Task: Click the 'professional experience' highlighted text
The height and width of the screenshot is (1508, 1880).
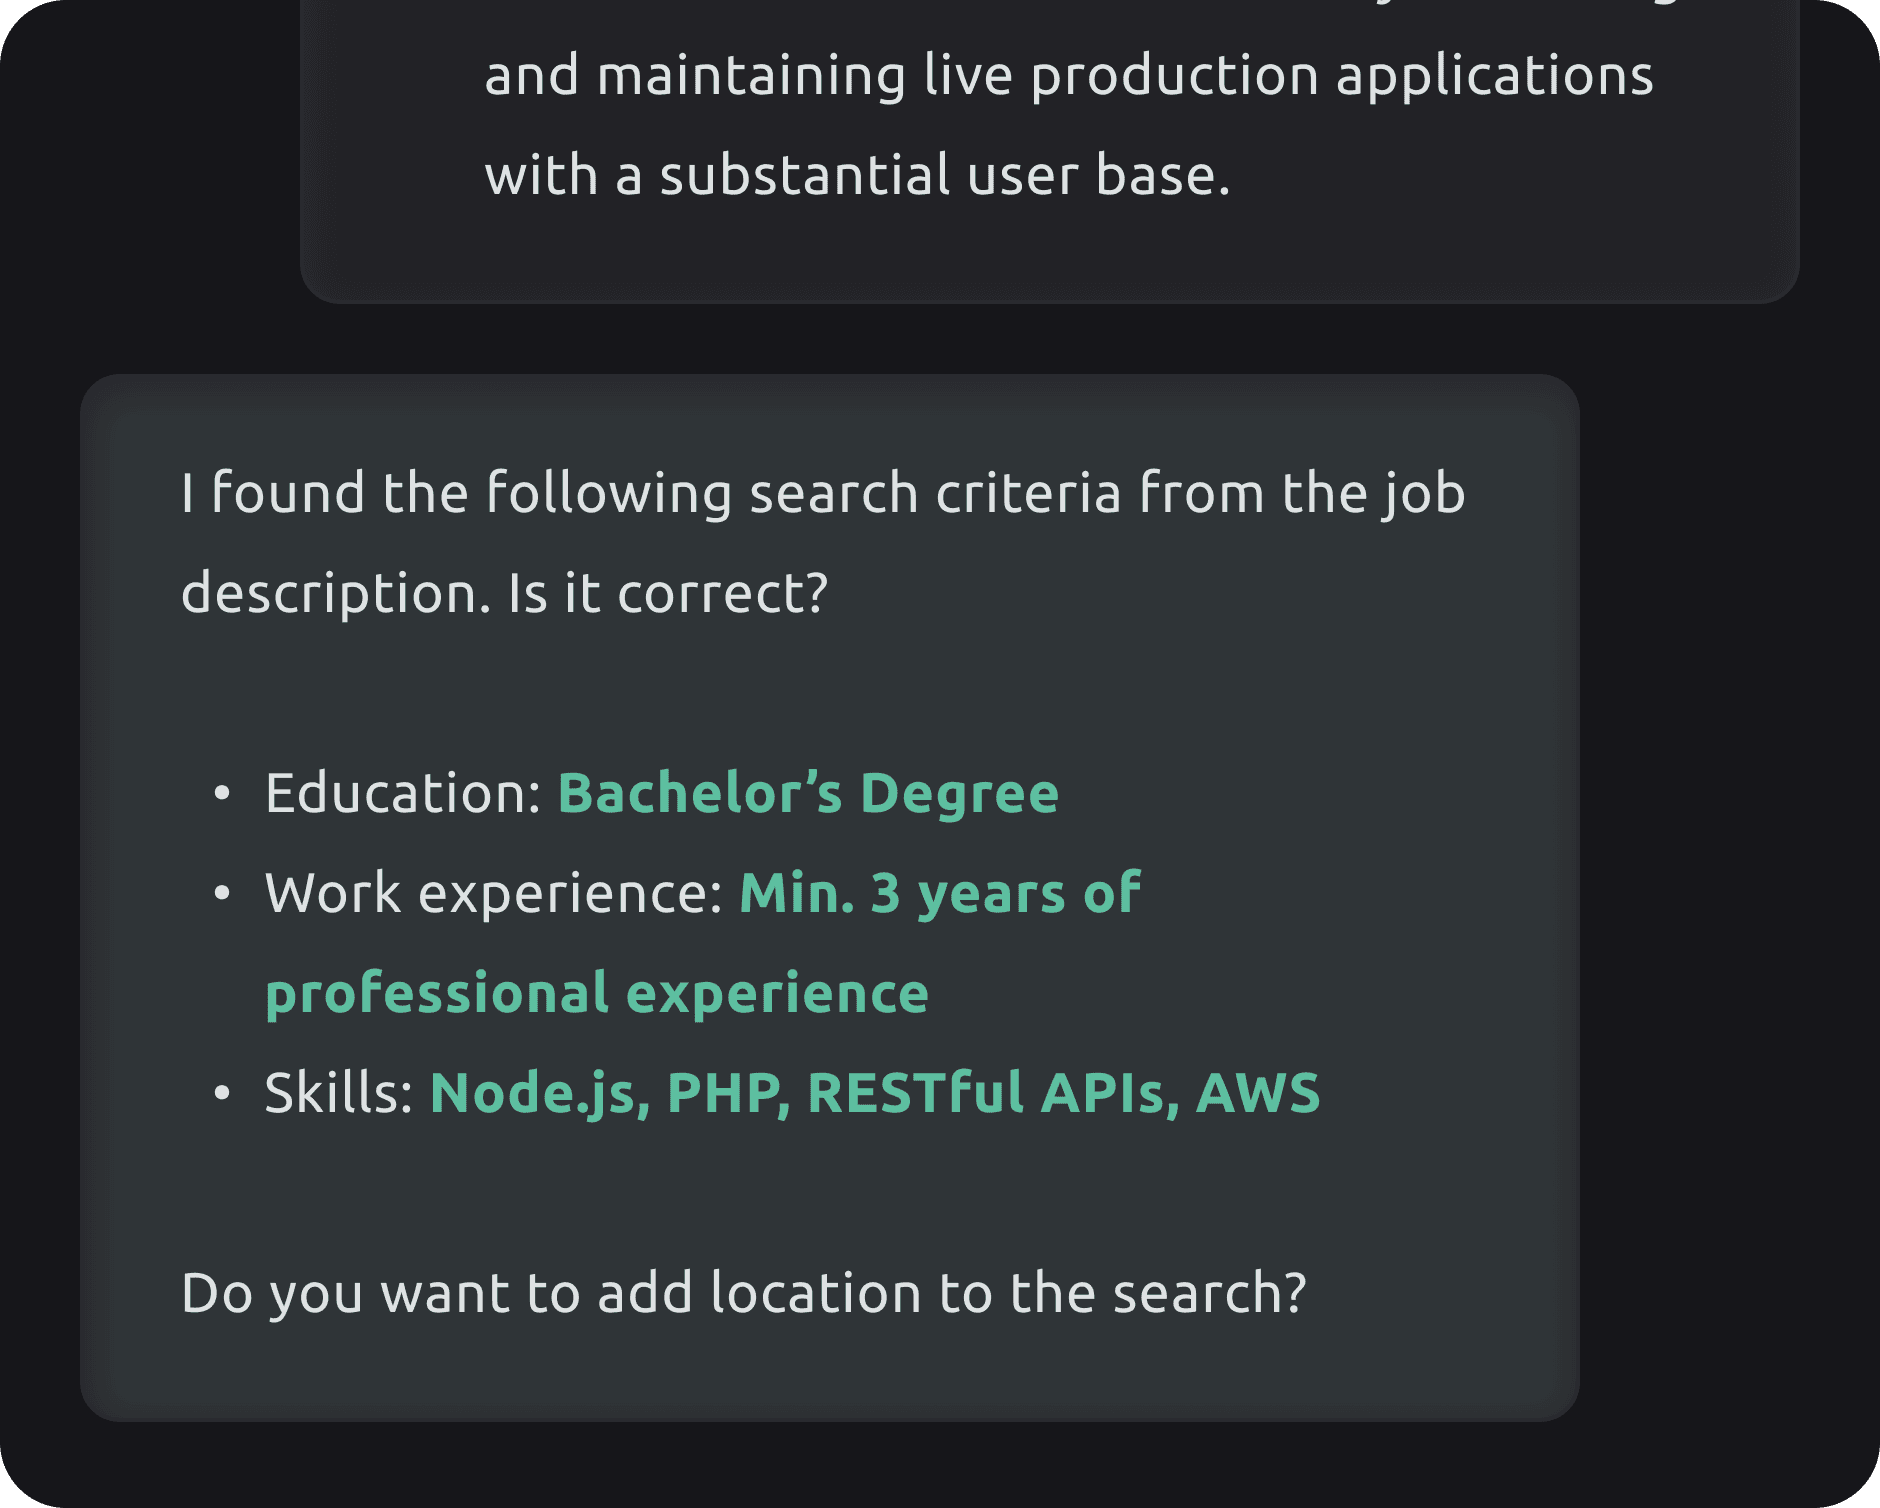Action: click(597, 993)
